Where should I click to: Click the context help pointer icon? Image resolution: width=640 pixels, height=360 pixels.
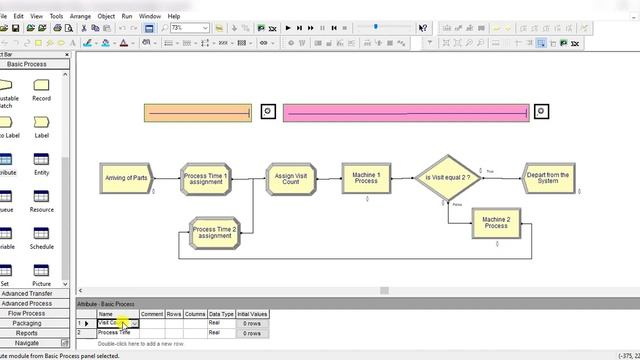coord(423,28)
